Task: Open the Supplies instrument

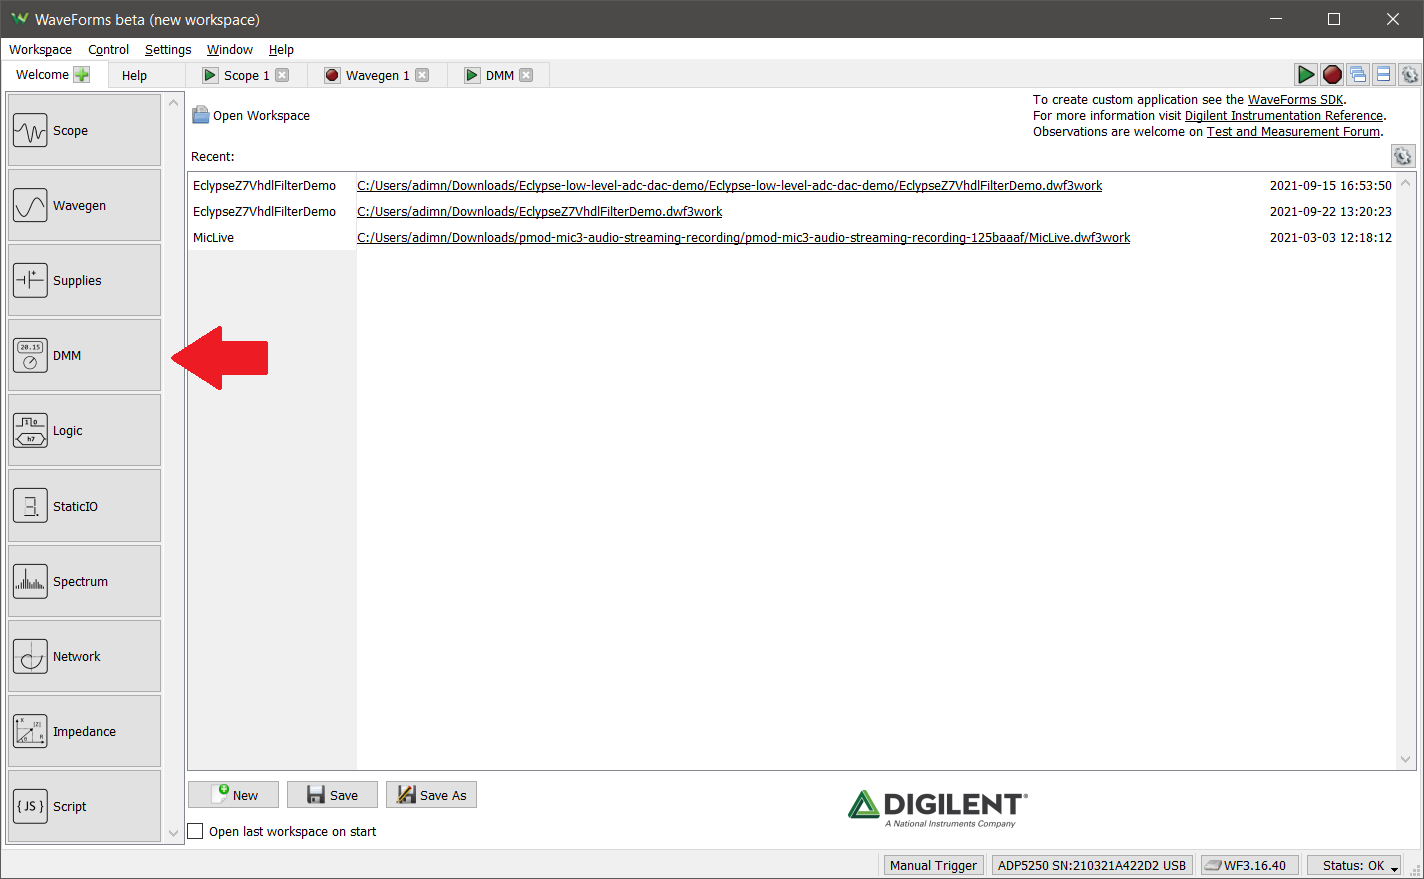Action: point(84,280)
